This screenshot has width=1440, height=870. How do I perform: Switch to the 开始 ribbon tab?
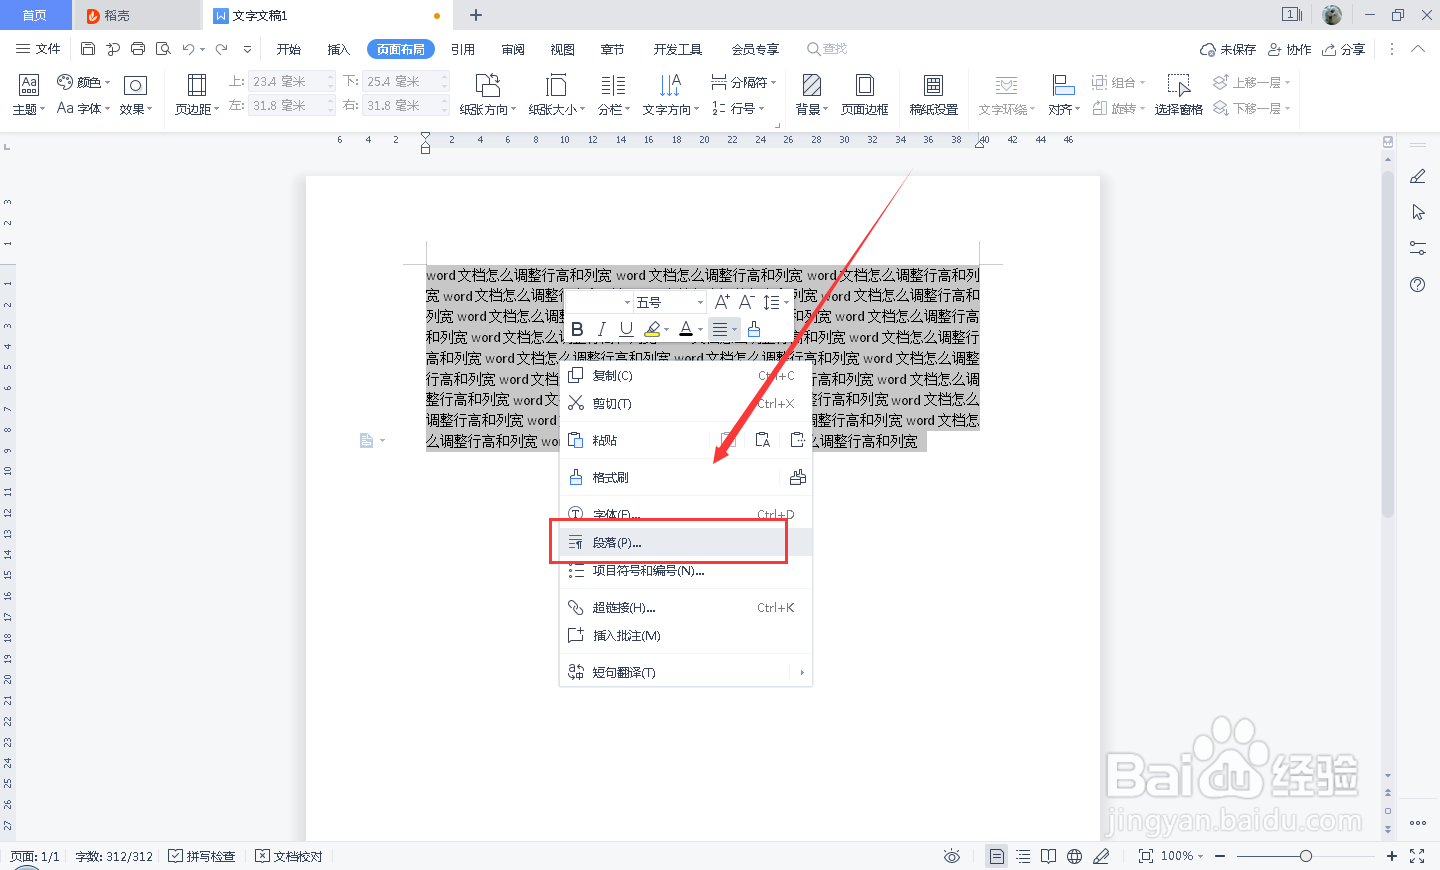[x=288, y=48]
